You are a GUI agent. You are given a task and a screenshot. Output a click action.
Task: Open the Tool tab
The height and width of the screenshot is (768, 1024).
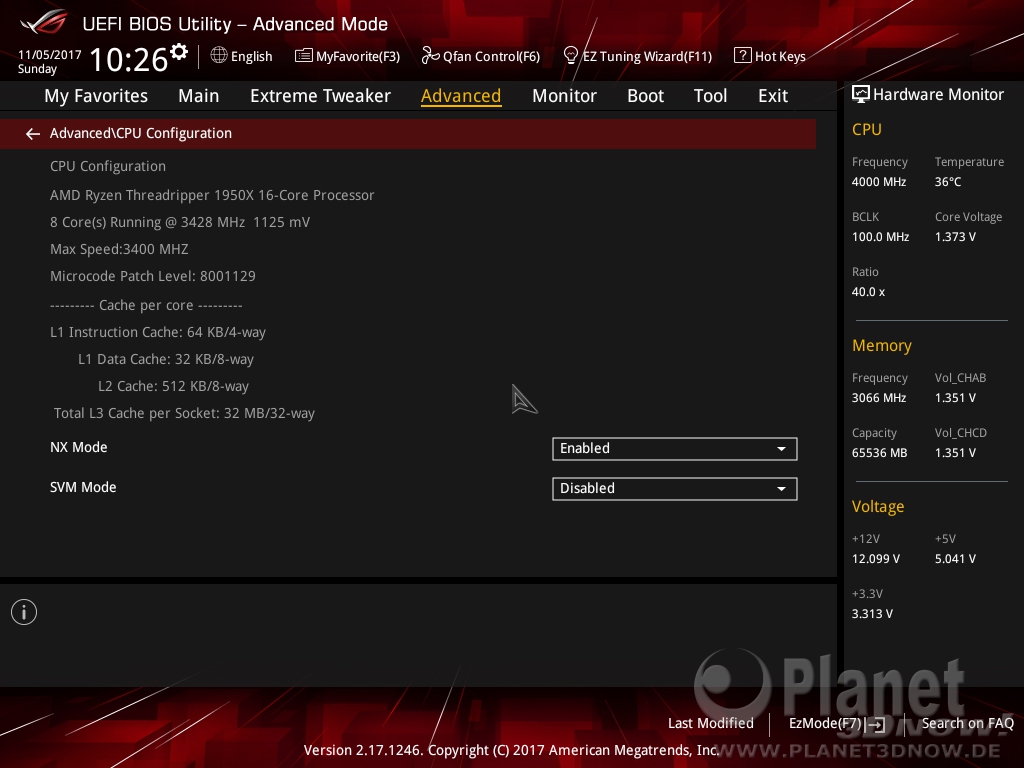click(710, 96)
